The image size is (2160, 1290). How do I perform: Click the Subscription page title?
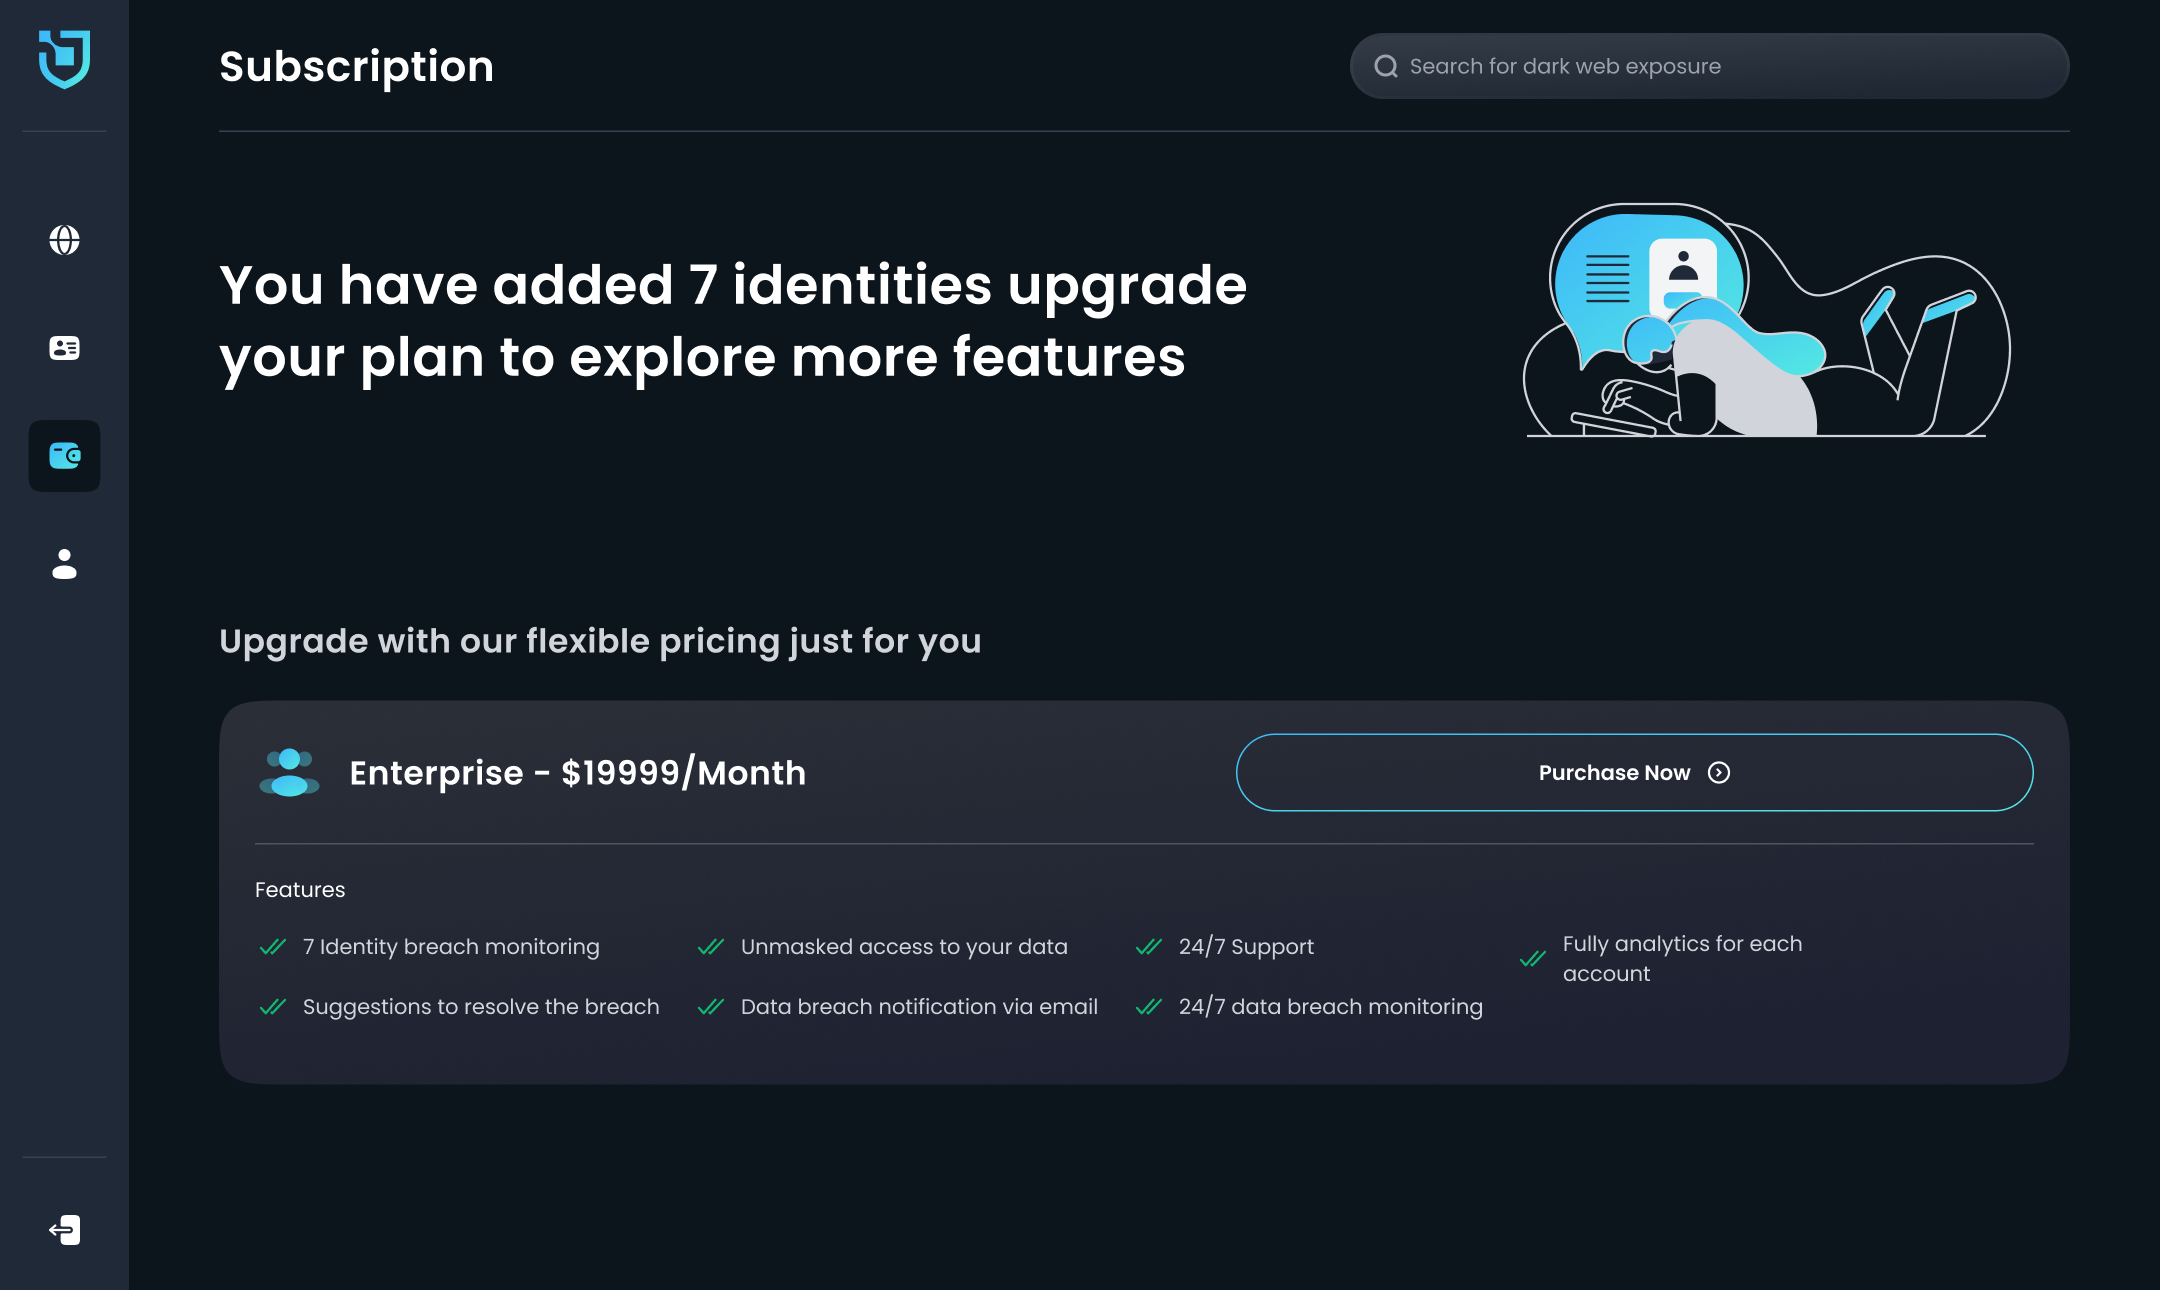click(356, 66)
